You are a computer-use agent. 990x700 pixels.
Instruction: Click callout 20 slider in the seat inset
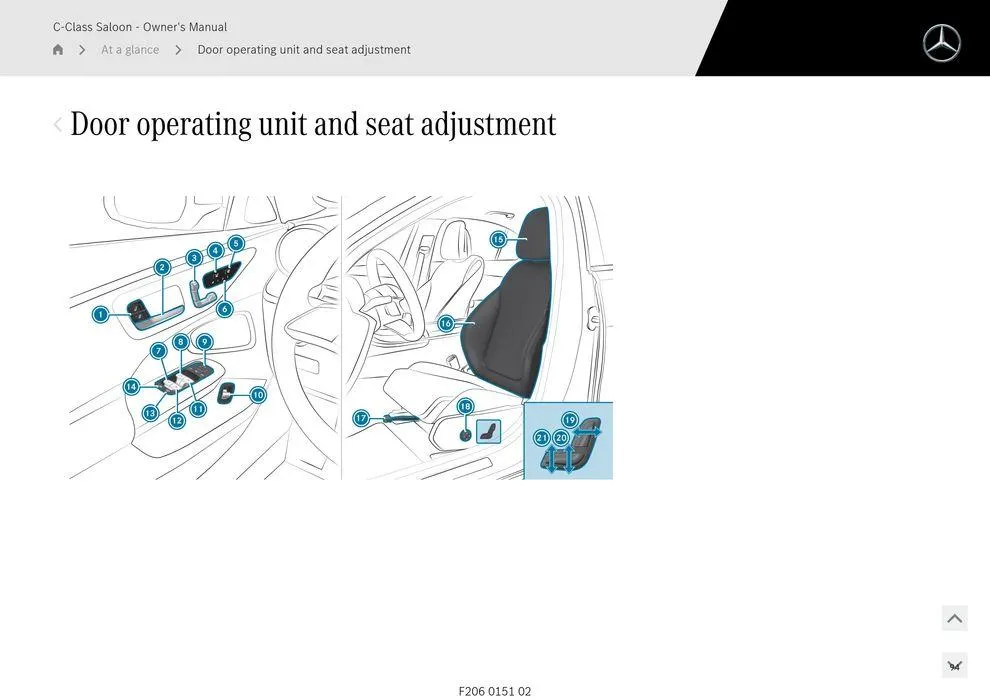559,435
